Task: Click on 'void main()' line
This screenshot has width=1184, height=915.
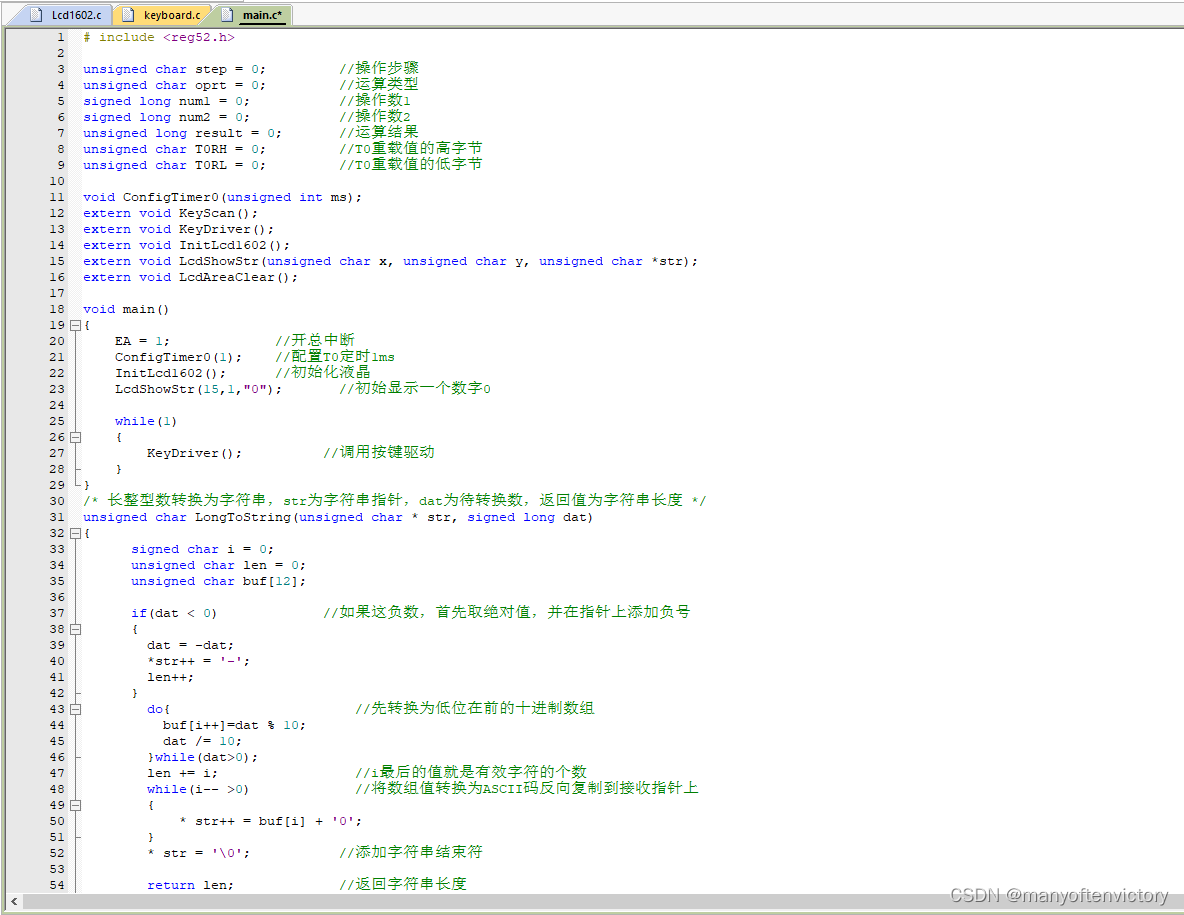Action: [x=126, y=310]
